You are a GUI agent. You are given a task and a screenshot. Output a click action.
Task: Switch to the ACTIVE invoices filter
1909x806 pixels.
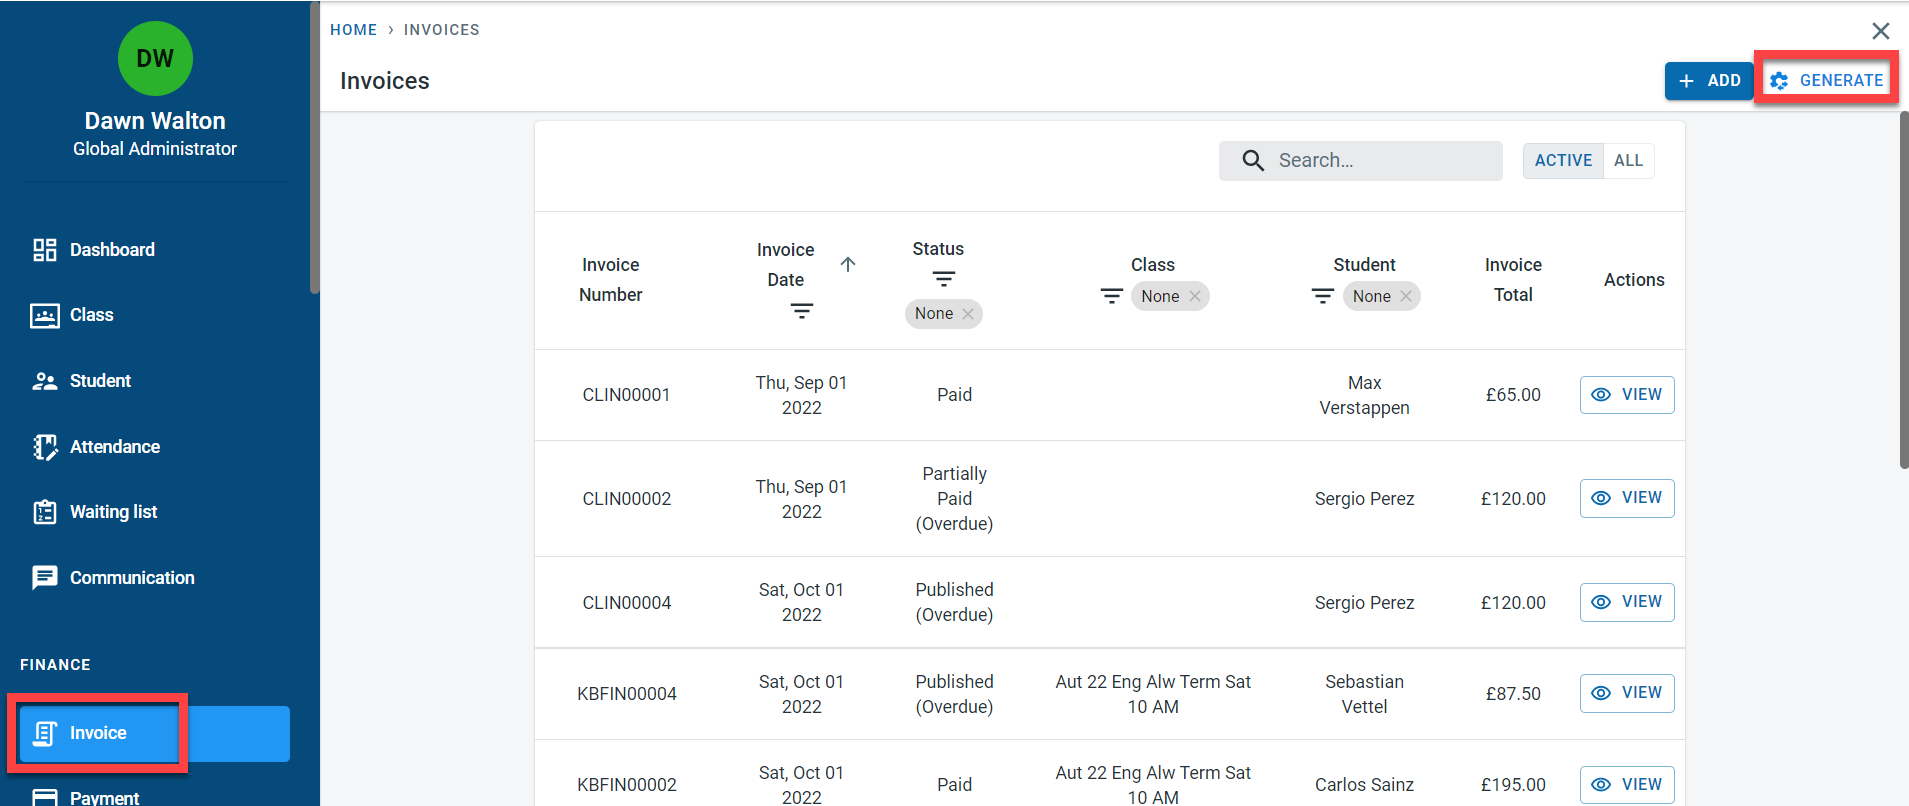click(x=1562, y=161)
